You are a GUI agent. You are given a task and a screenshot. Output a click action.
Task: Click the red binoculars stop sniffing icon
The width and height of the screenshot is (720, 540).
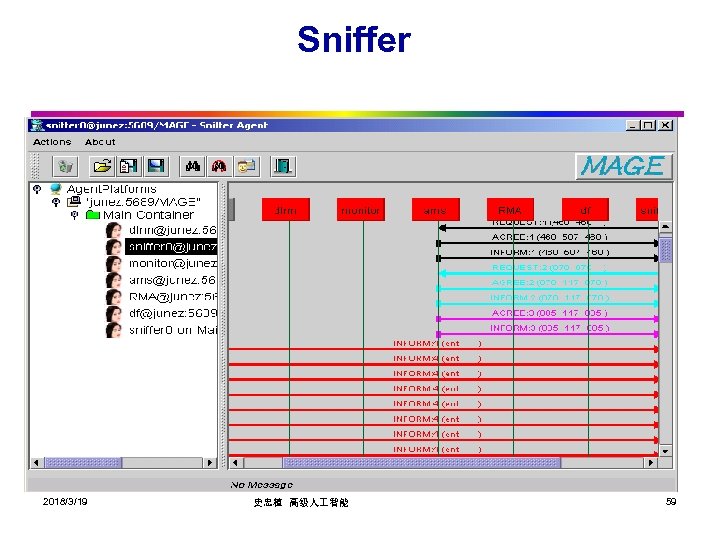(x=219, y=166)
